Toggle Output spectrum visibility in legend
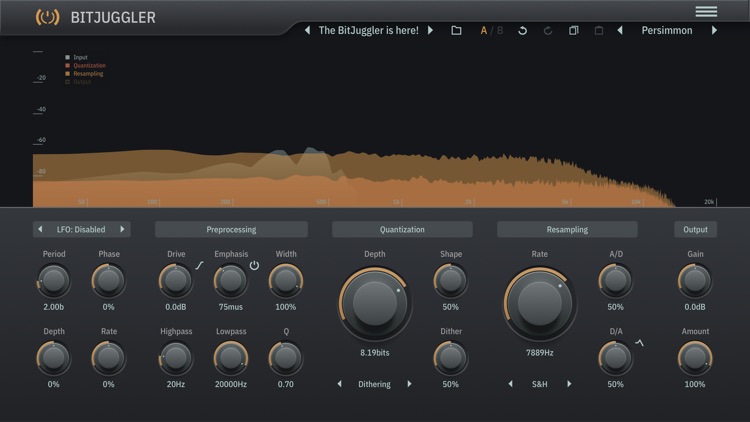Viewport: 750px width, 422px height. point(78,82)
